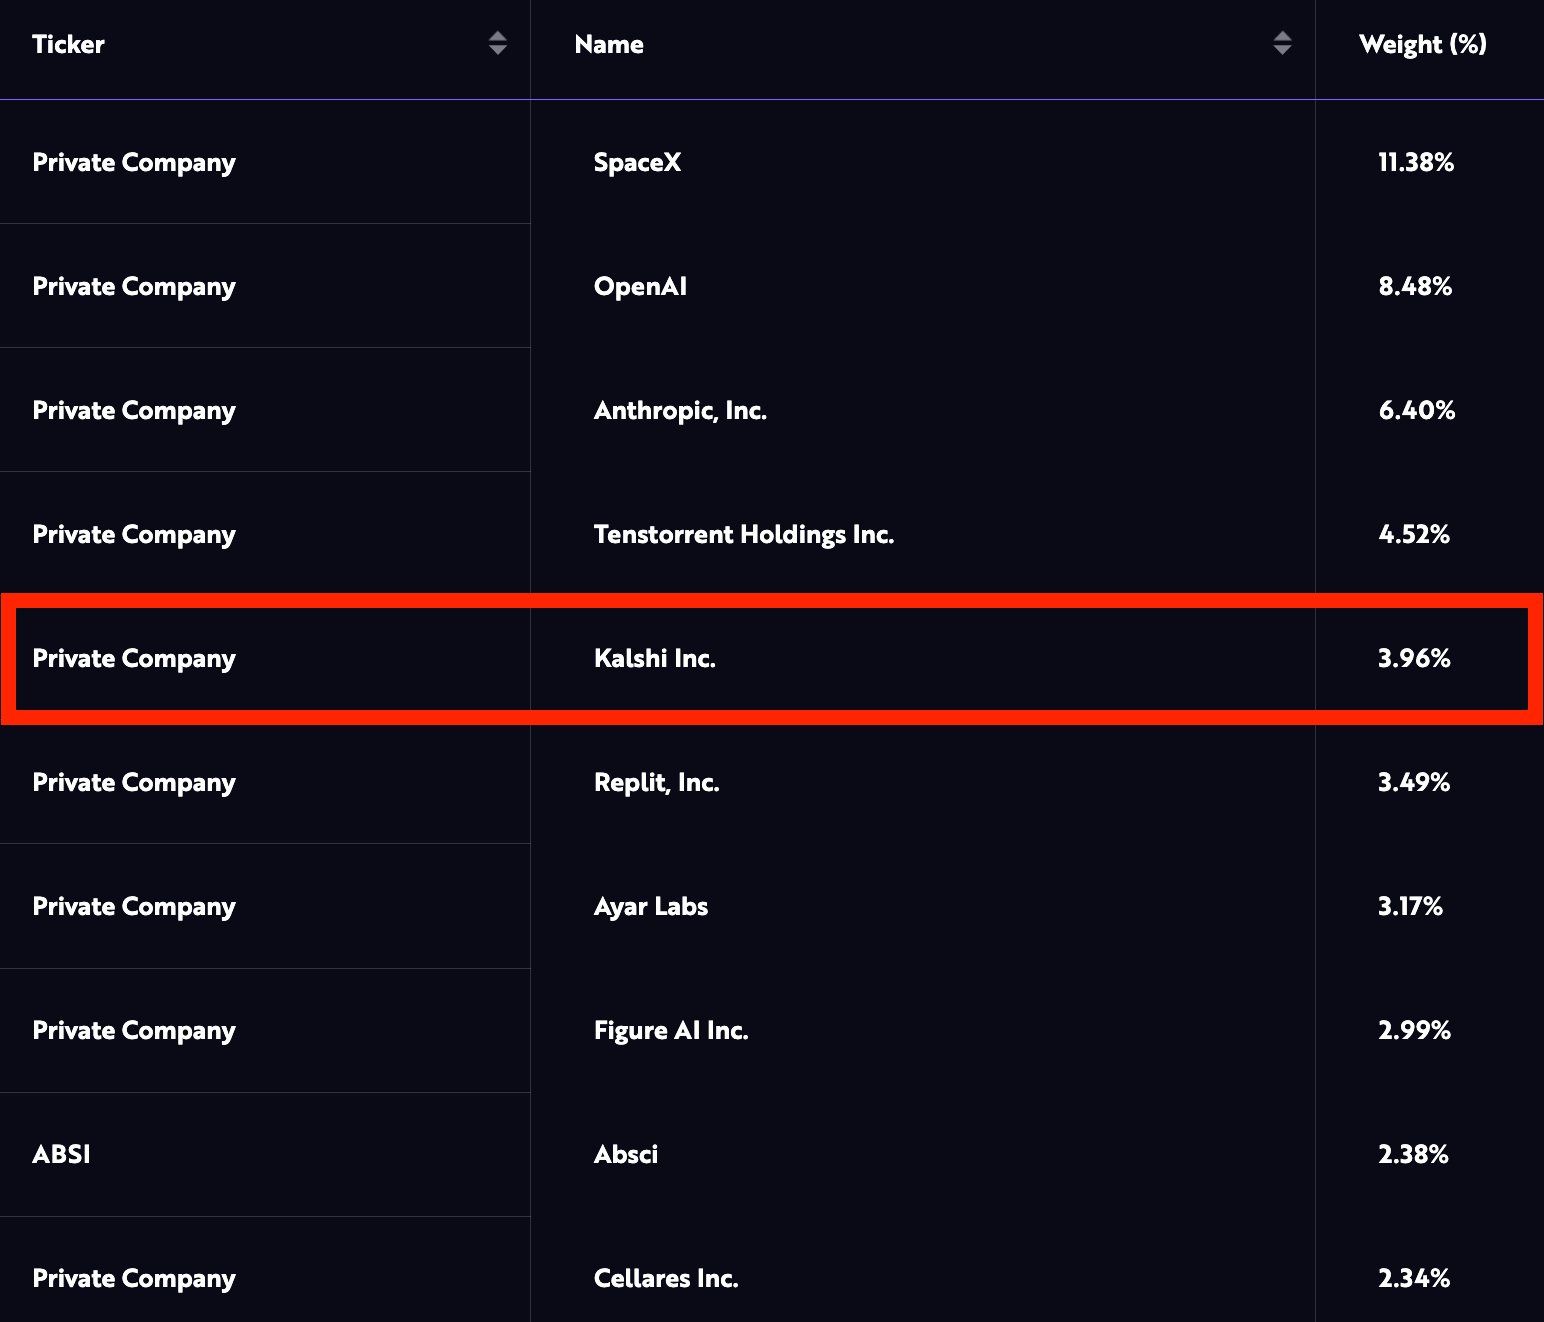
Task: Select the Cellares Inc. name cell
Action: click(x=666, y=1278)
